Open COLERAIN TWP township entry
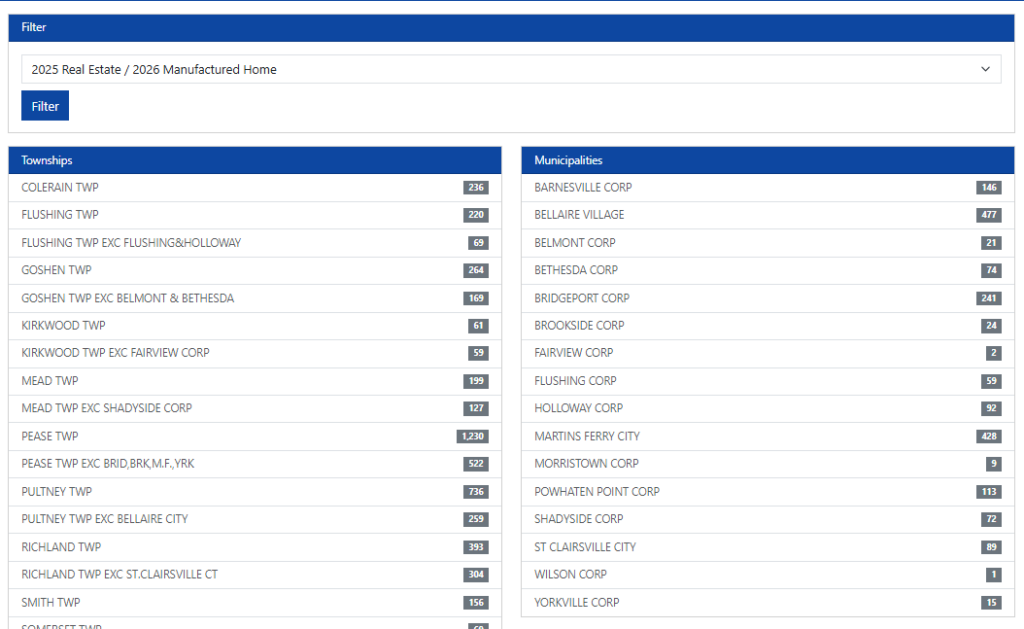The width and height of the screenshot is (1024, 629). [60, 188]
